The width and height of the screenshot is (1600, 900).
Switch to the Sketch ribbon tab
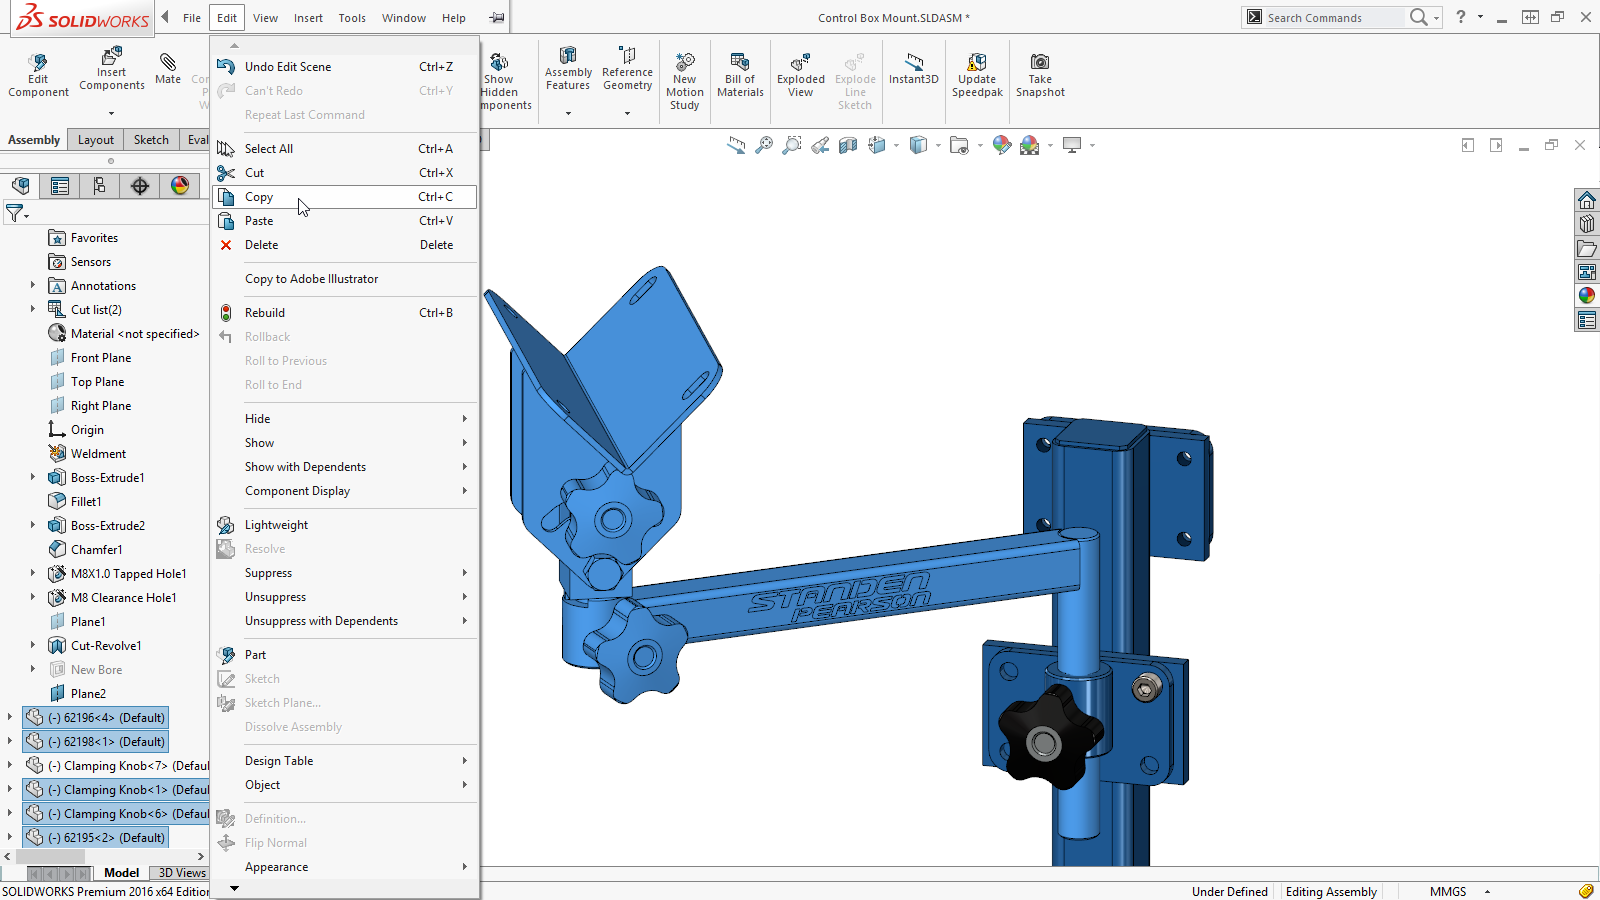(151, 140)
